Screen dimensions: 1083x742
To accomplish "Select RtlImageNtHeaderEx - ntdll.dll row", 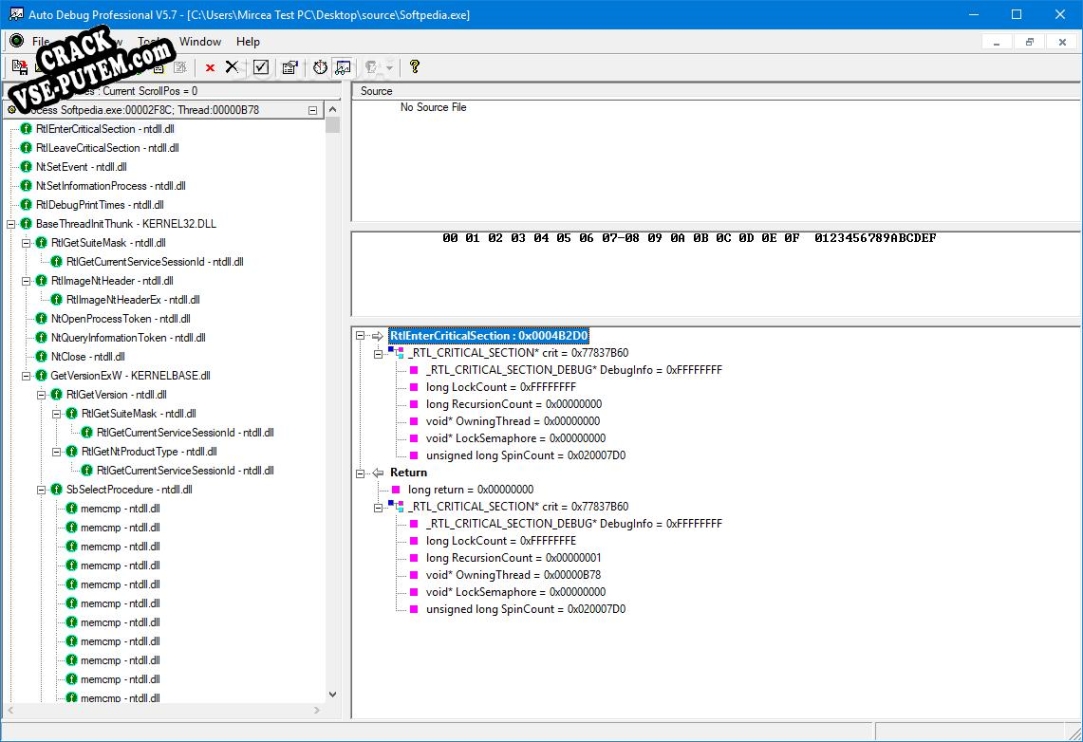I will 133,299.
